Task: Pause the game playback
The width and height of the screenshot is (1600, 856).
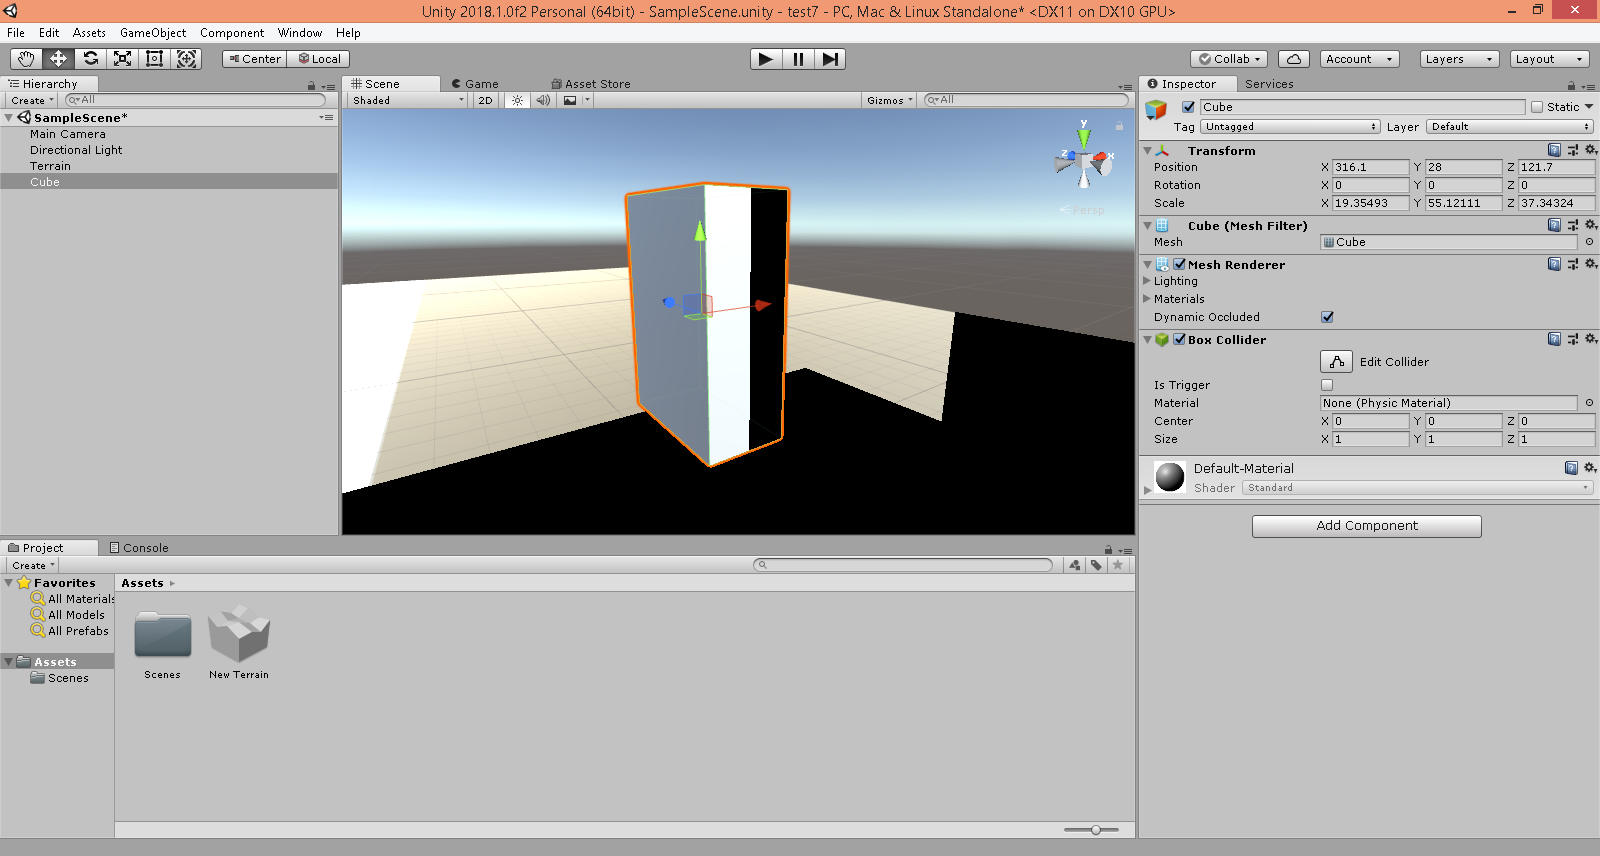Action: tap(798, 59)
